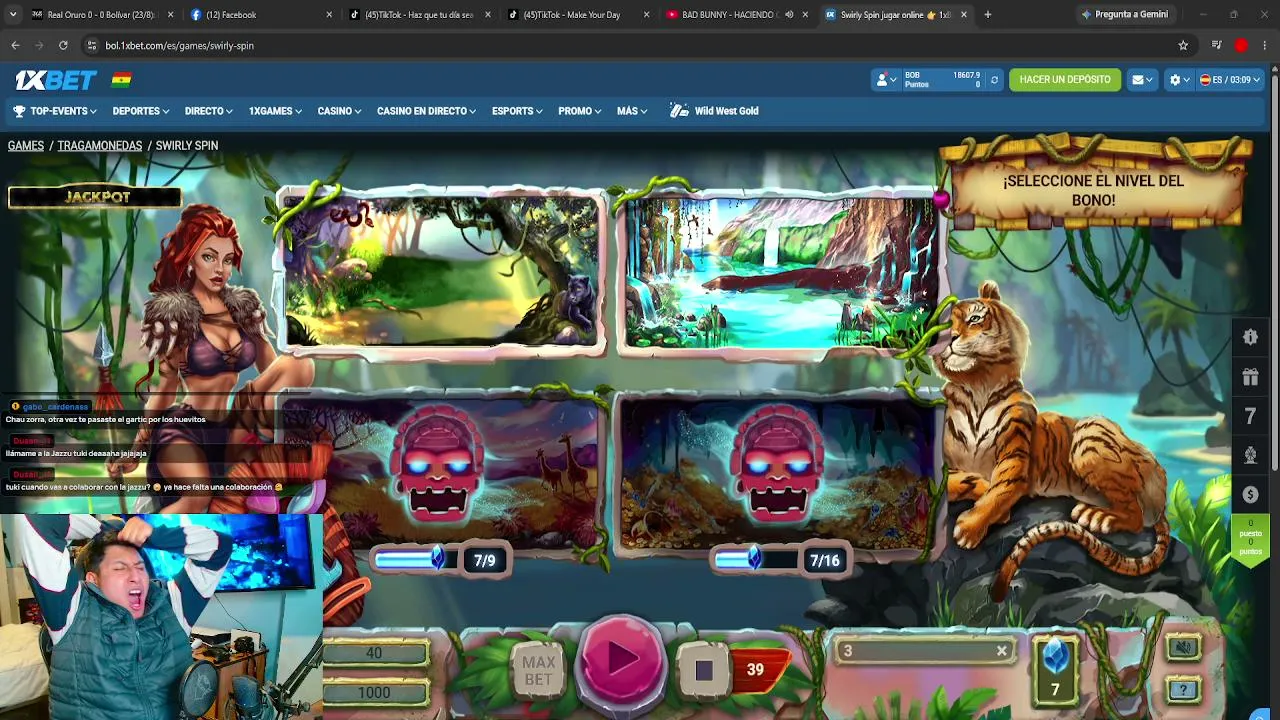The width and height of the screenshot is (1280, 720).
Task: Clear the field showing 3 with the X
Action: pyautogui.click(x=1001, y=652)
